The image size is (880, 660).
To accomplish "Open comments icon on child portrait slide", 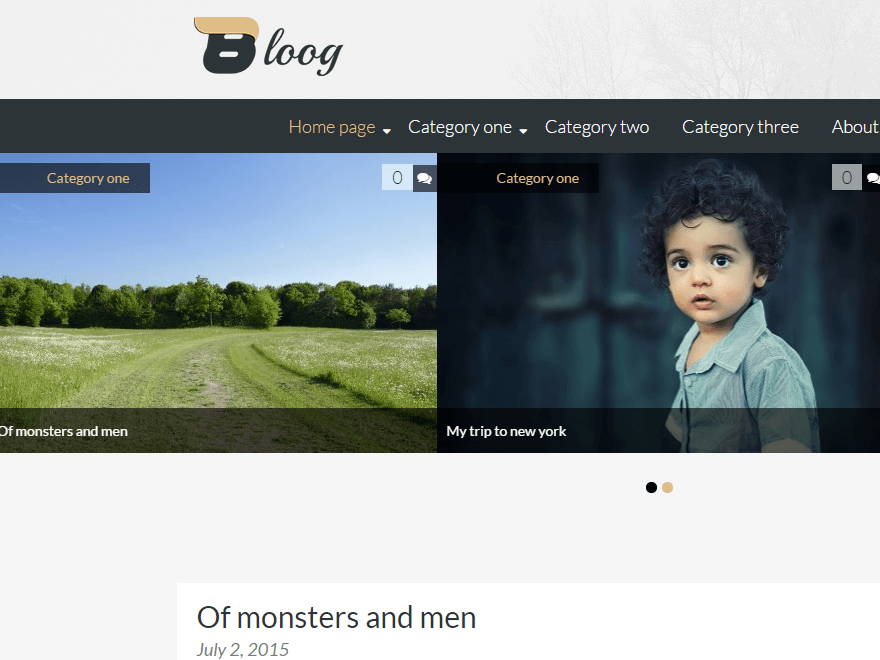I will coord(872,177).
